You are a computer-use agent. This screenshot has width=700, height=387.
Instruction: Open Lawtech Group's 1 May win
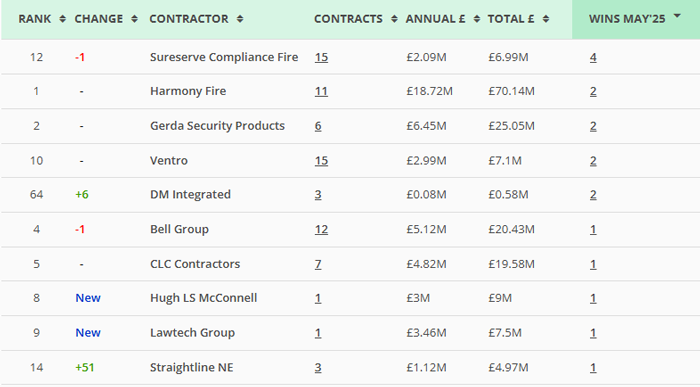coord(593,333)
